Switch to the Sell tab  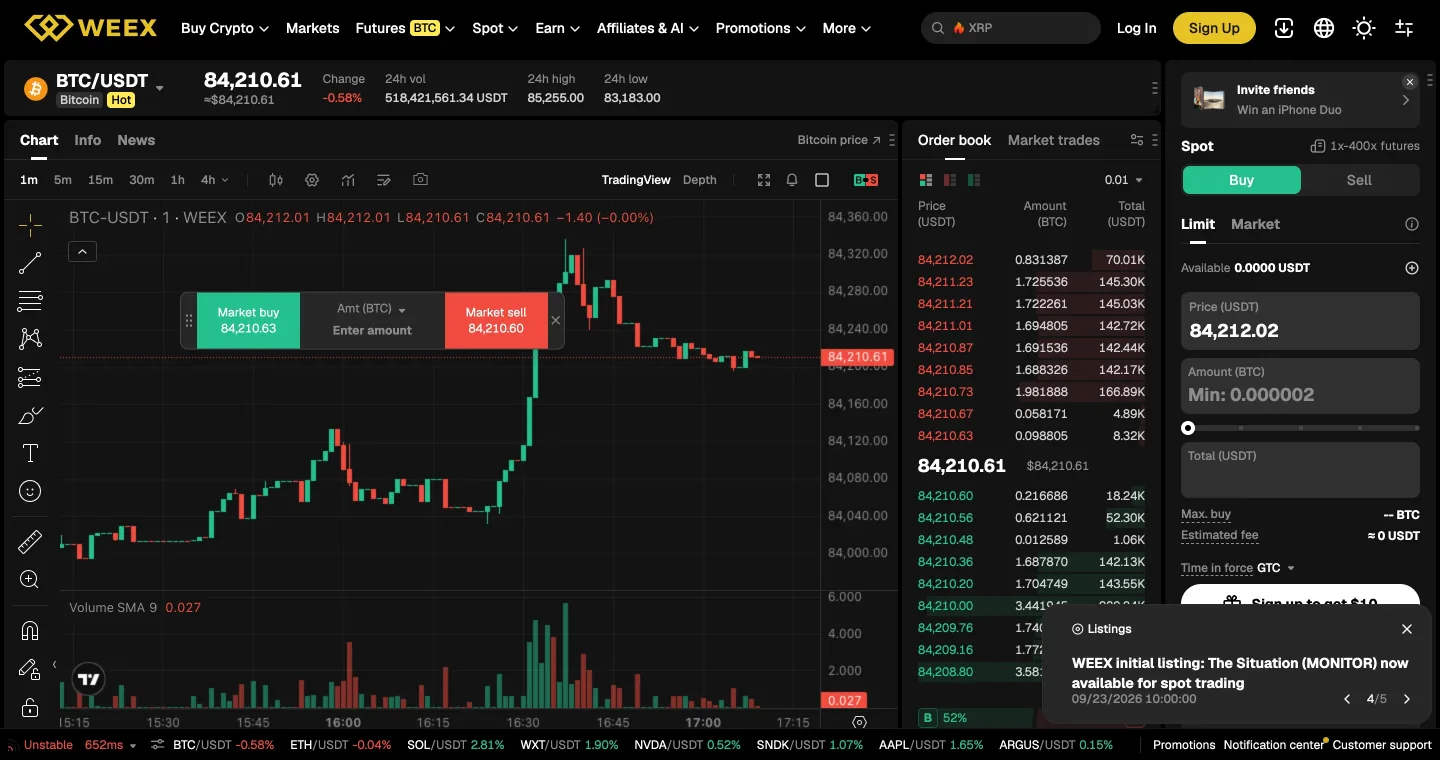pyautogui.click(x=1359, y=180)
